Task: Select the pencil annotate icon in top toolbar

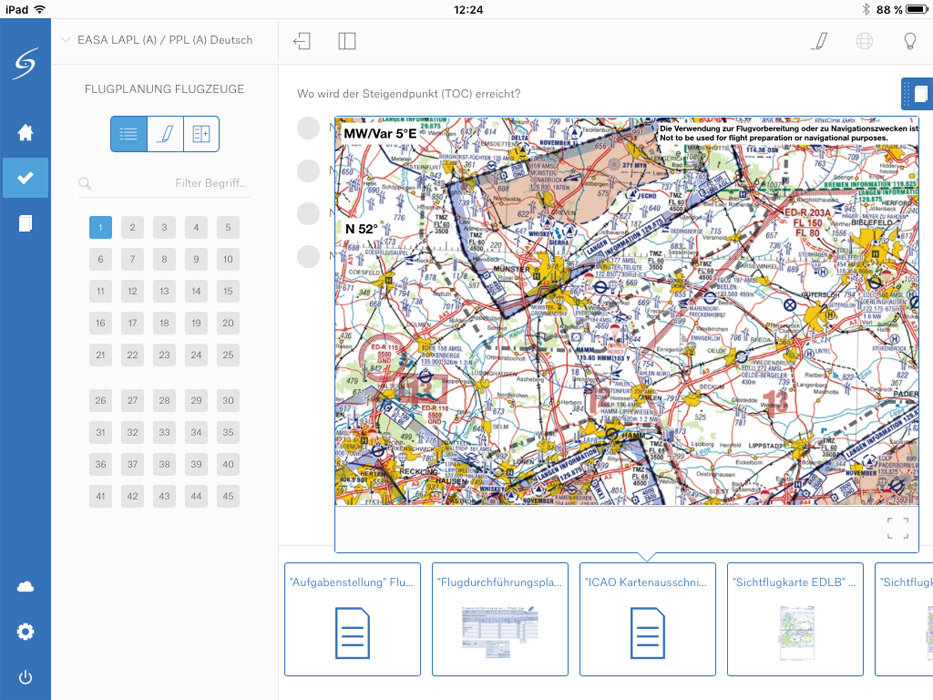Action: [x=819, y=41]
